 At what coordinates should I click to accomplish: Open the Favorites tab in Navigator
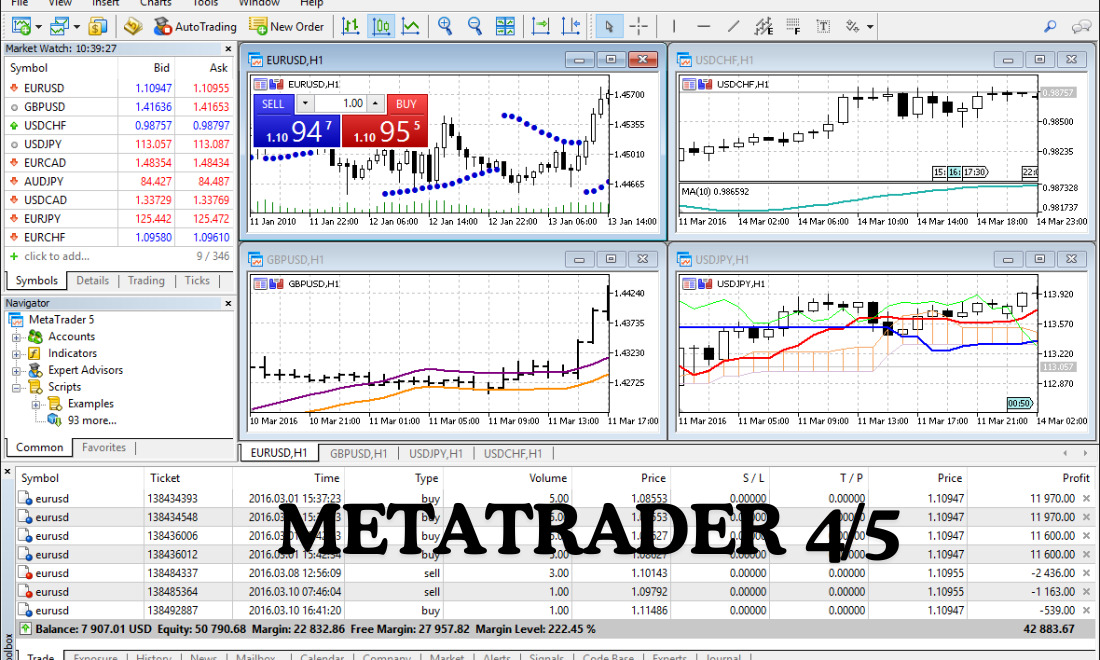pos(104,447)
